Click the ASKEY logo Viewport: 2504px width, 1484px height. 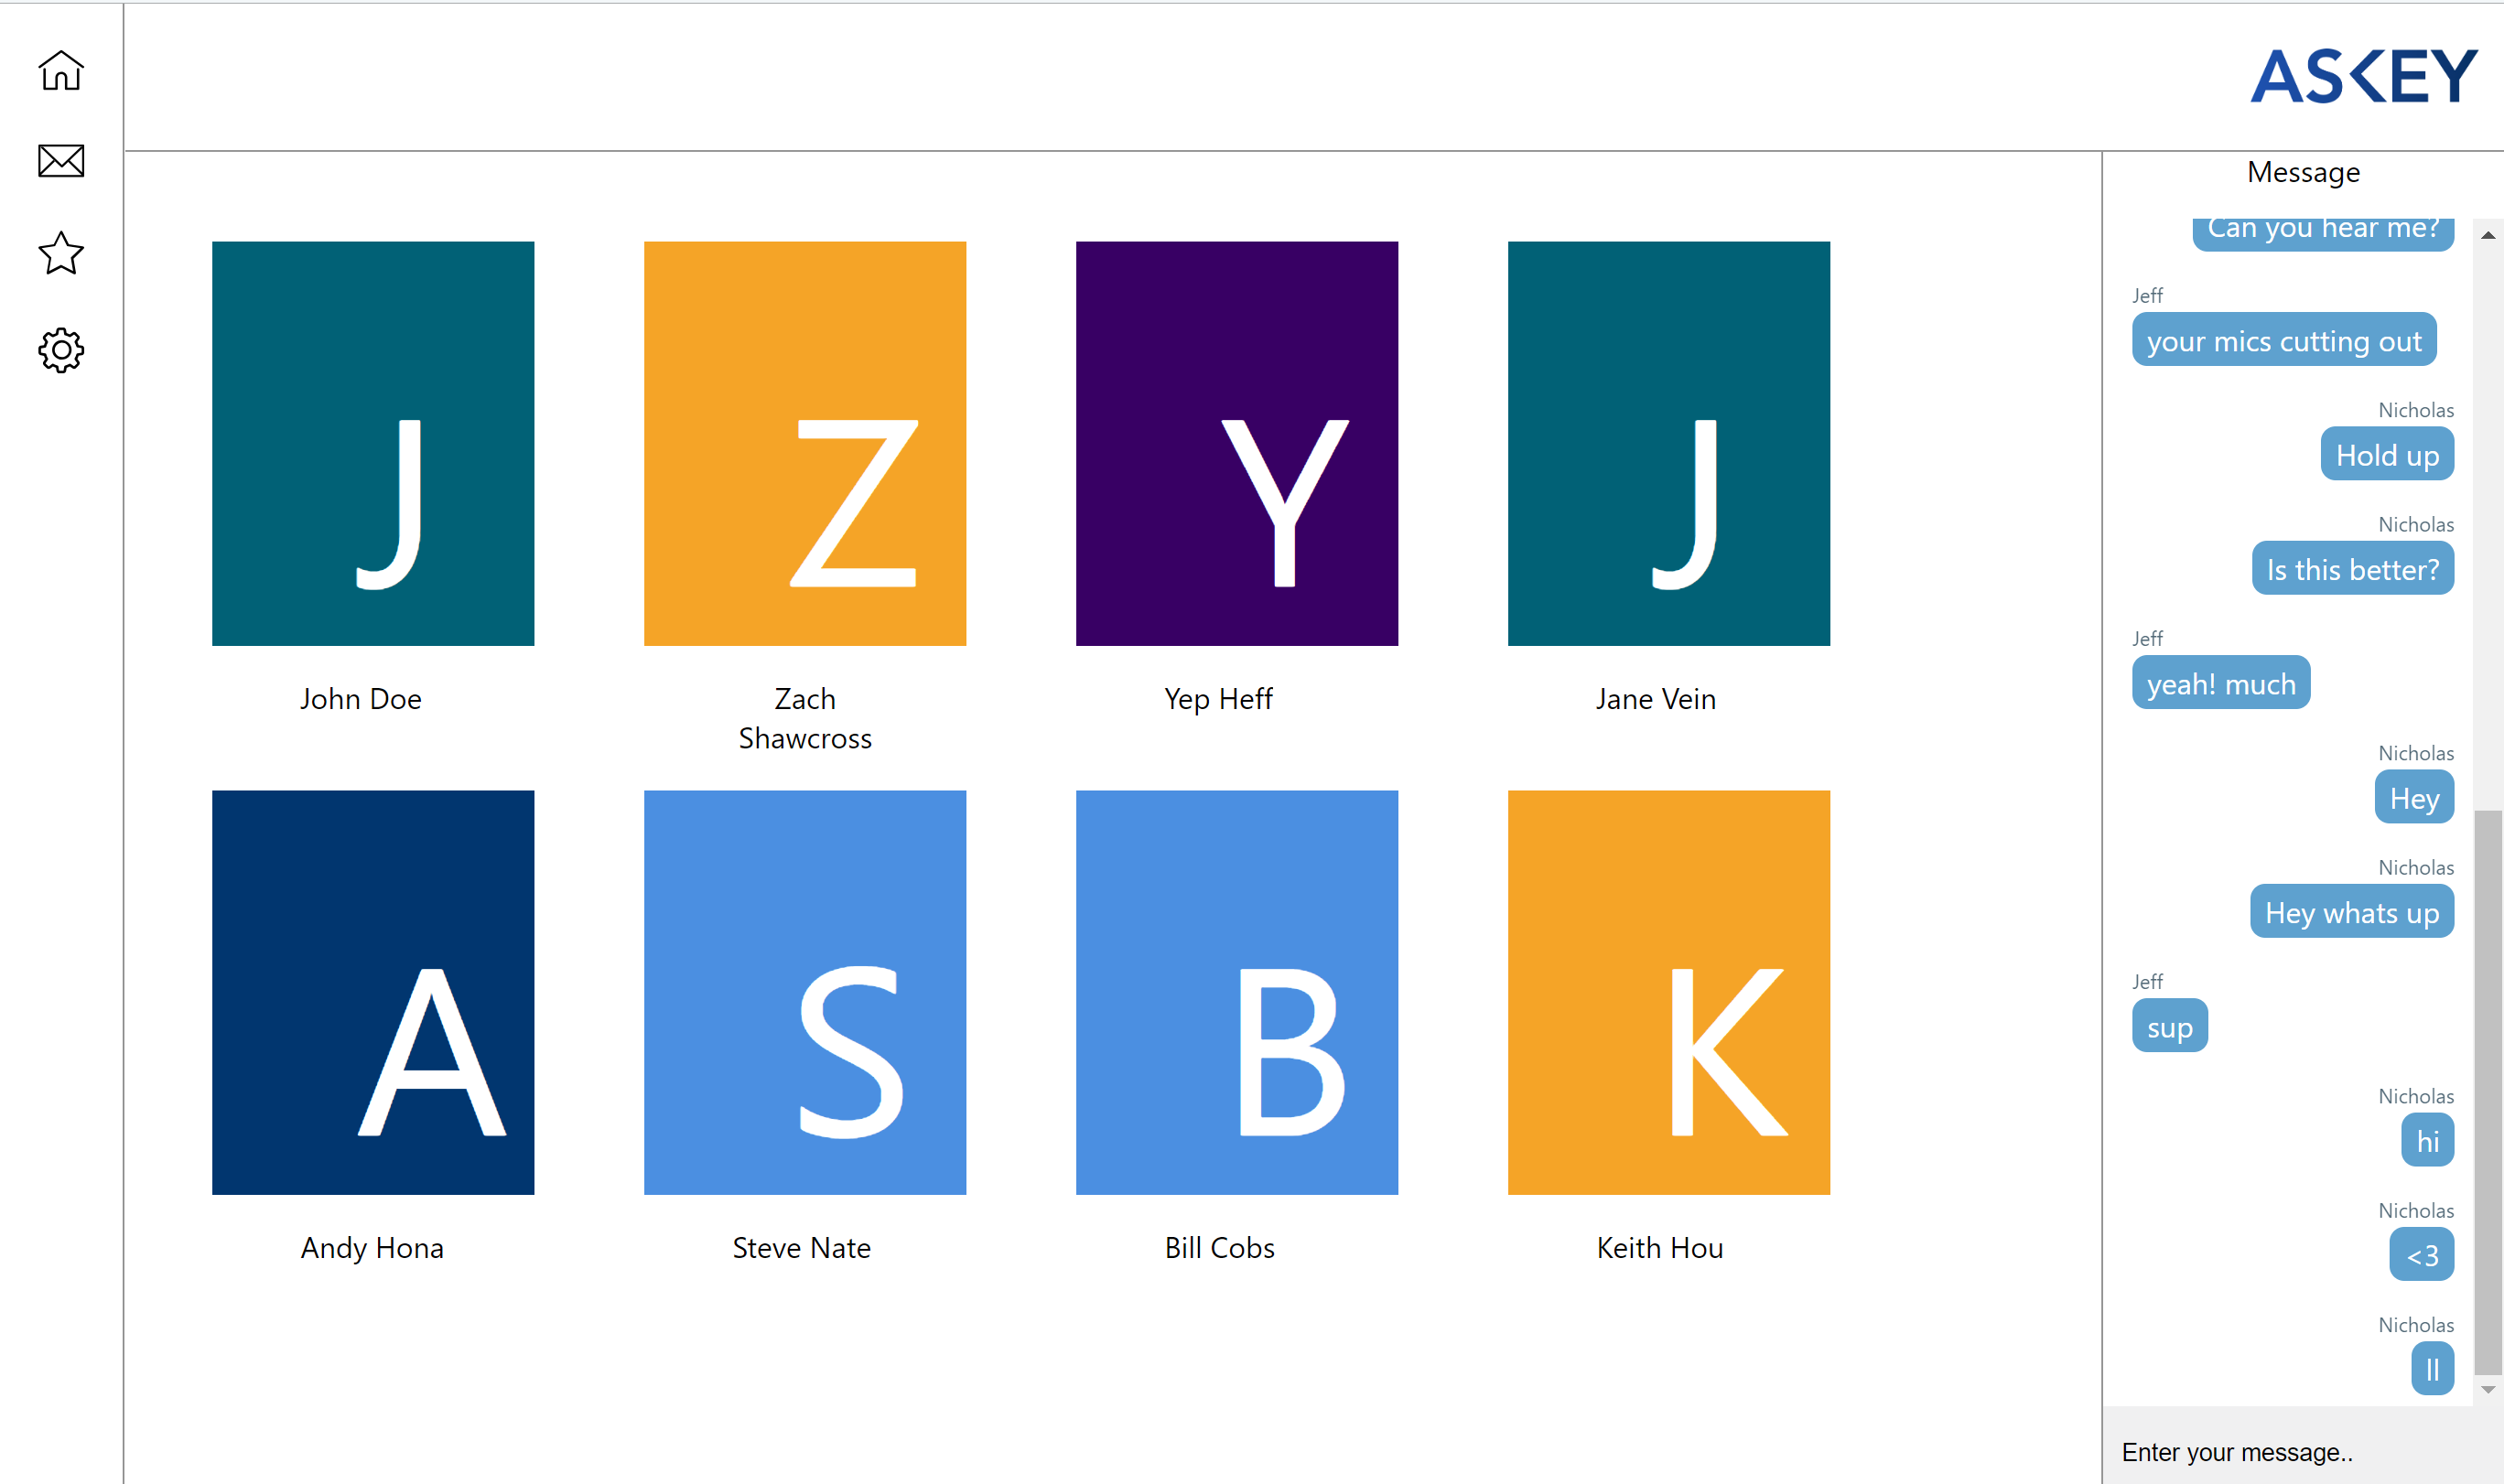[x=2364, y=76]
